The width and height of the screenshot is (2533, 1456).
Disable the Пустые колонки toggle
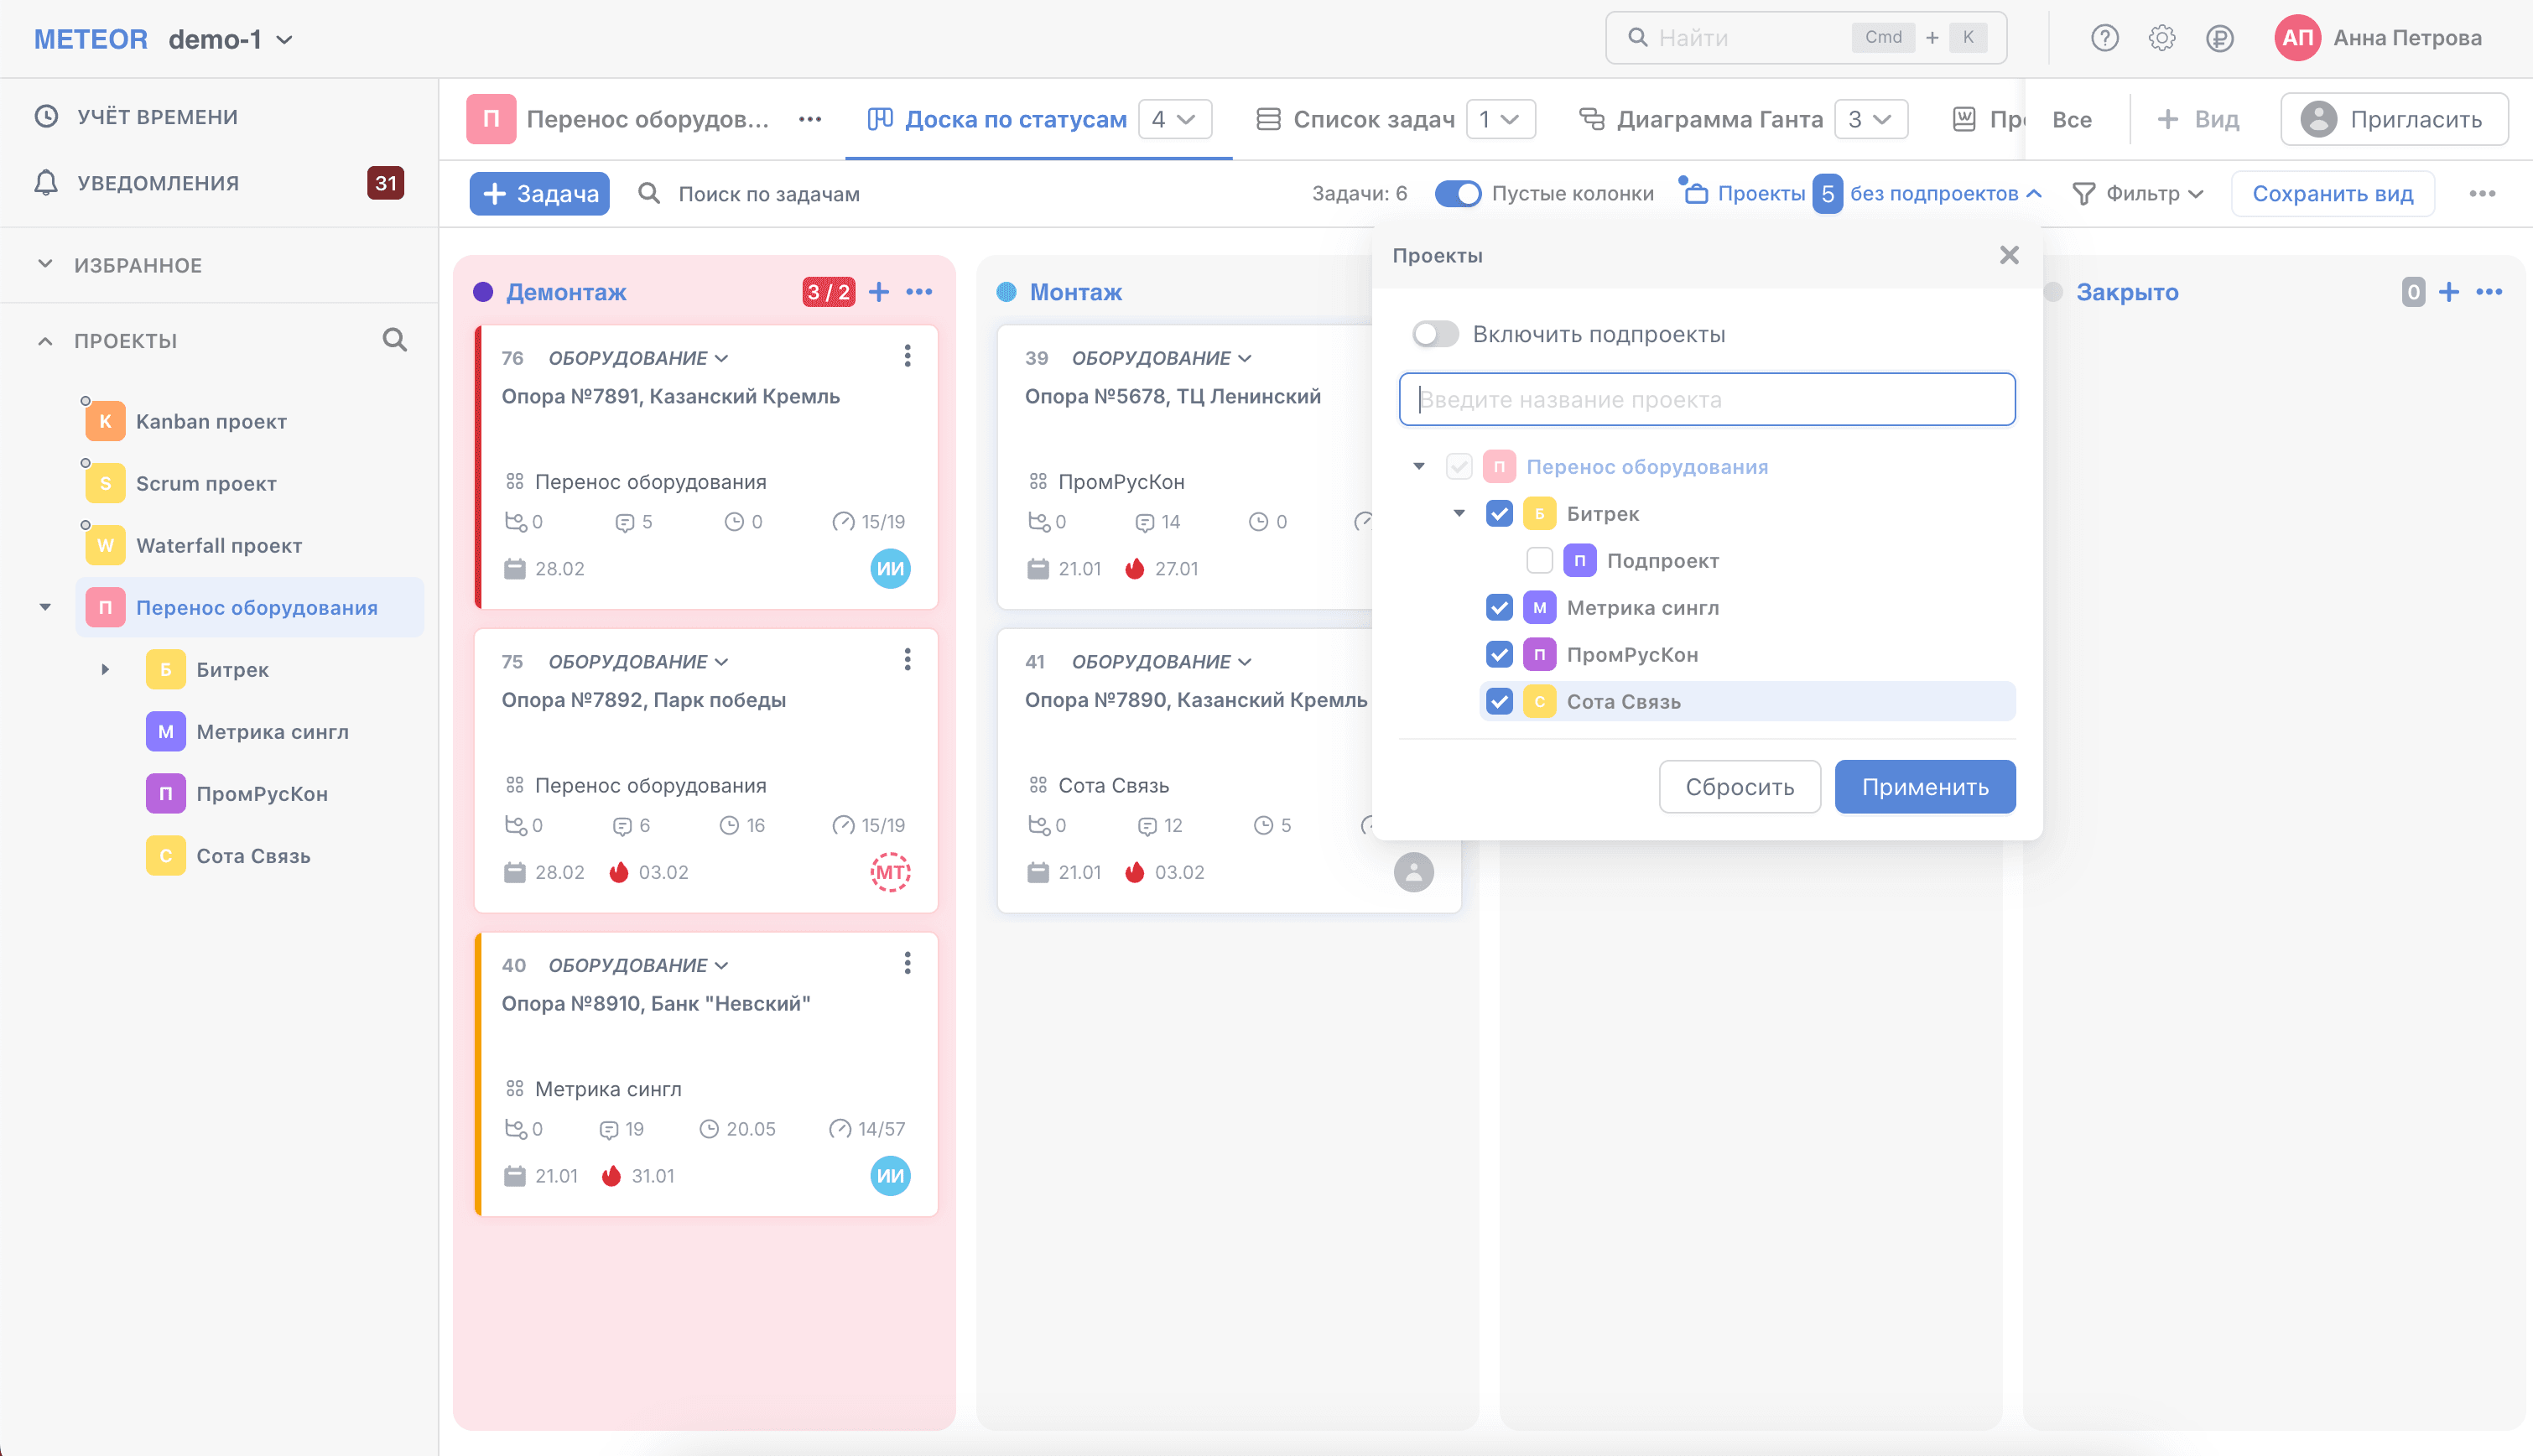[1457, 193]
